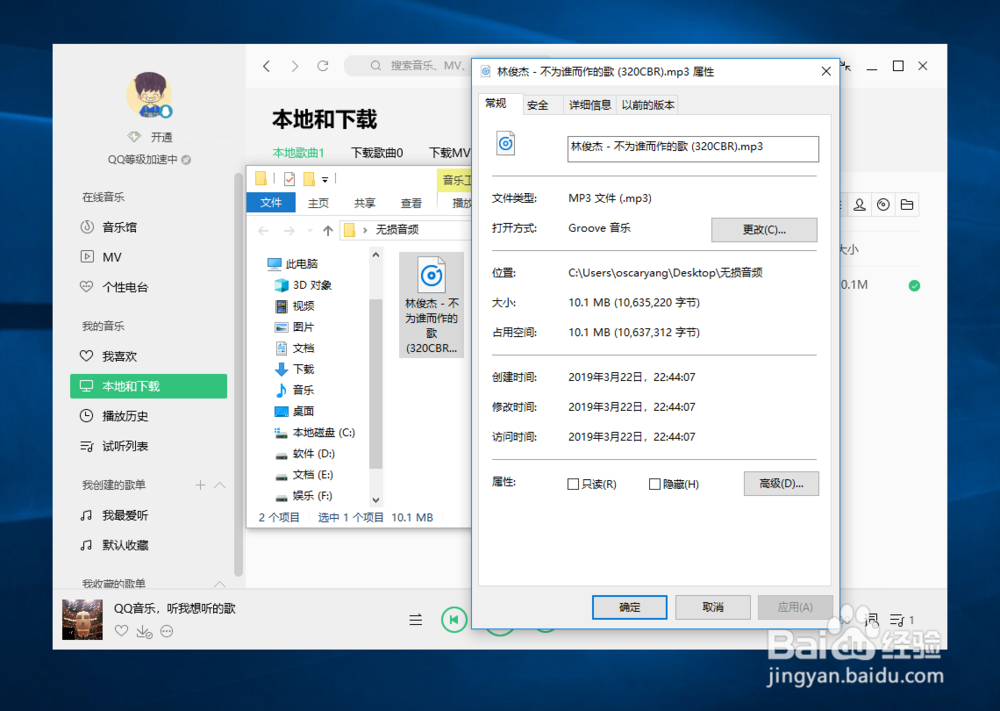
Task: Select 视频 in Explorer tree
Action: click(x=295, y=306)
